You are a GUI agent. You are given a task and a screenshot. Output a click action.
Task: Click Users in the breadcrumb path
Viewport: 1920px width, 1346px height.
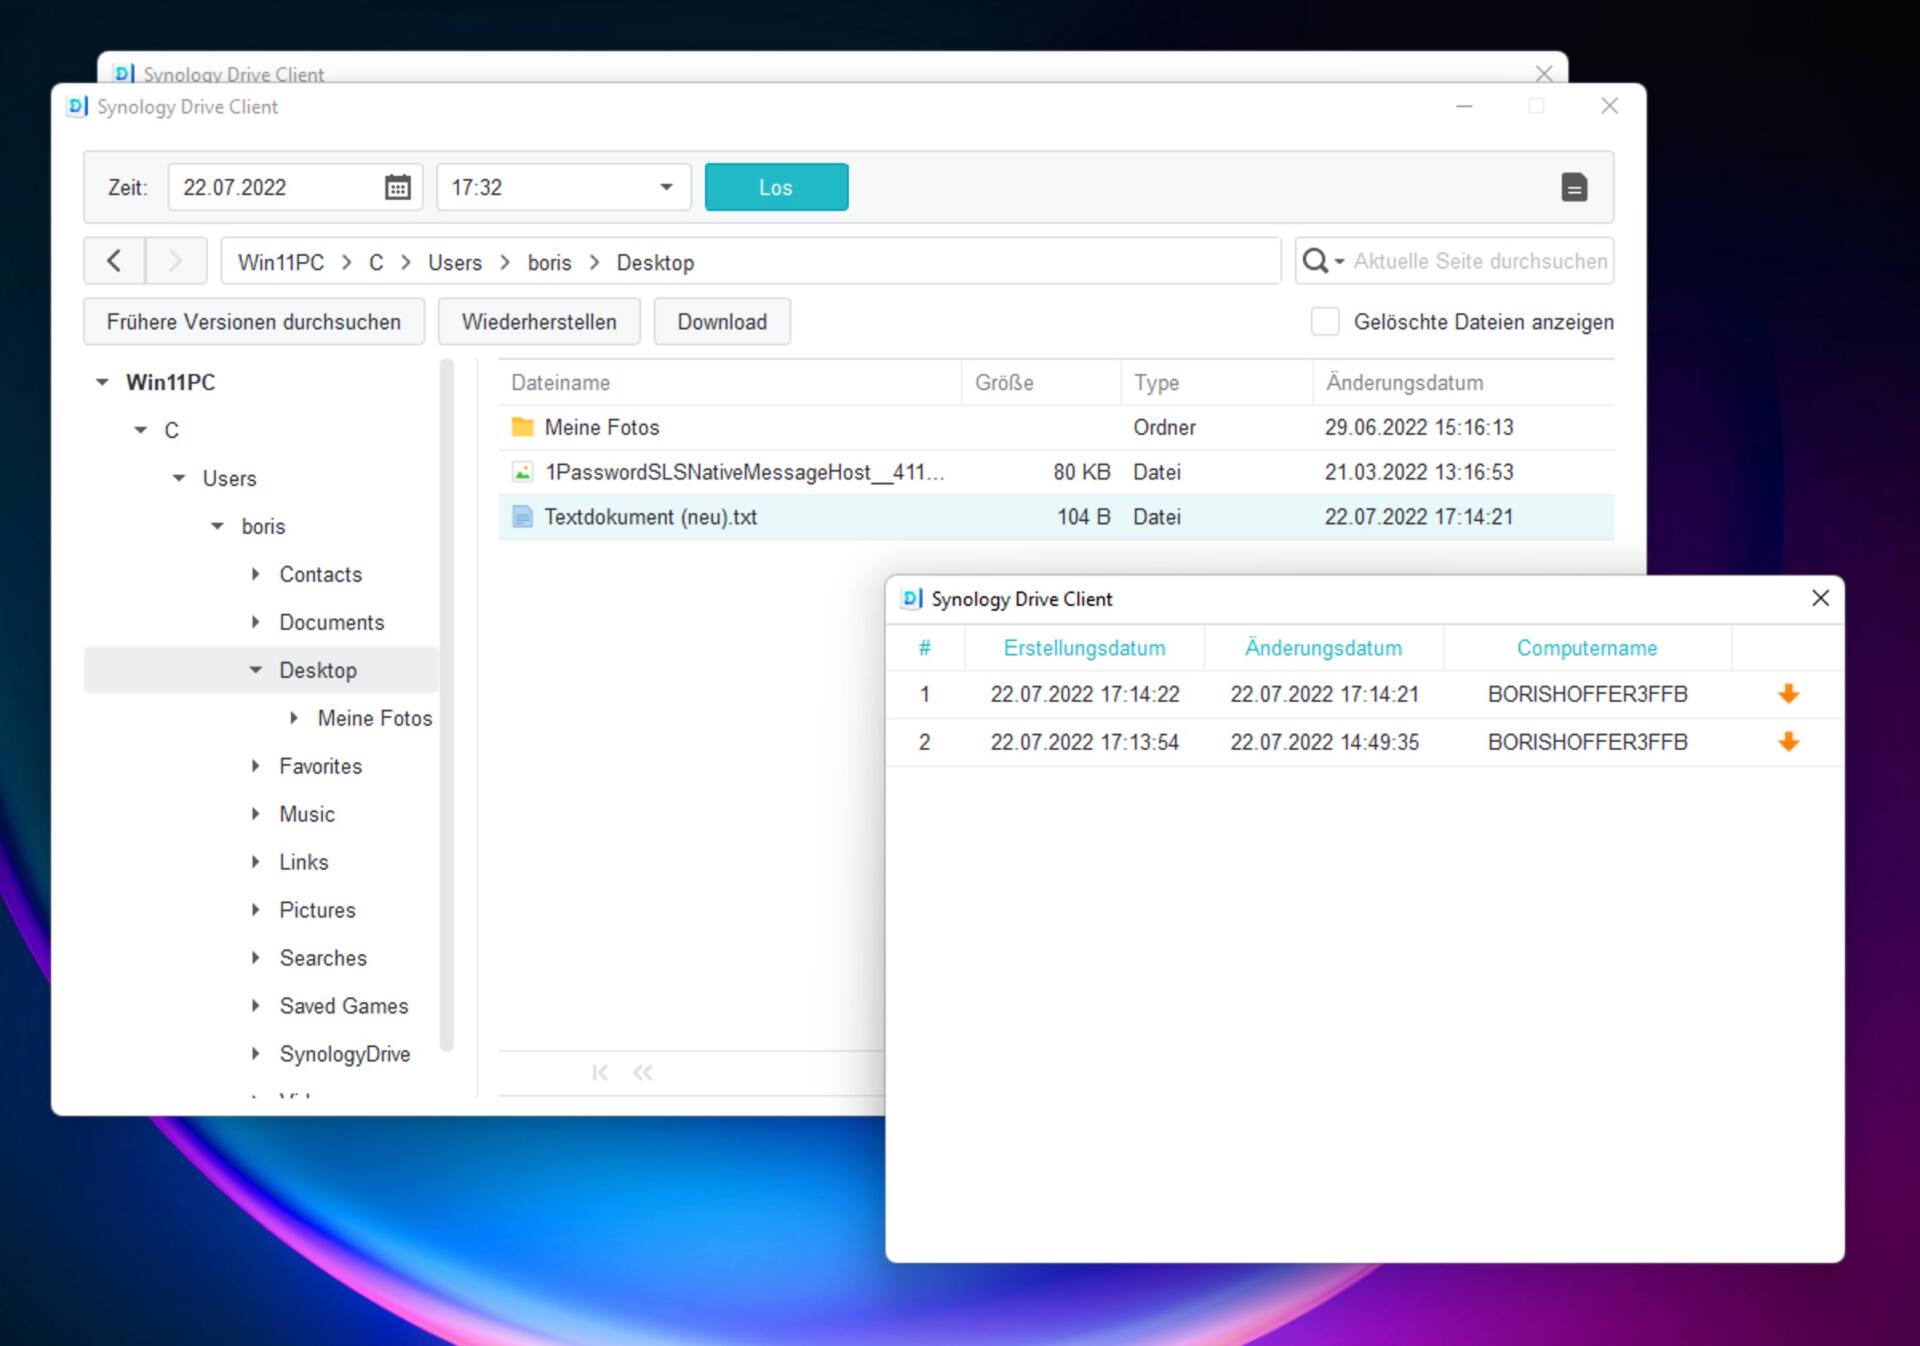point(454,262)
